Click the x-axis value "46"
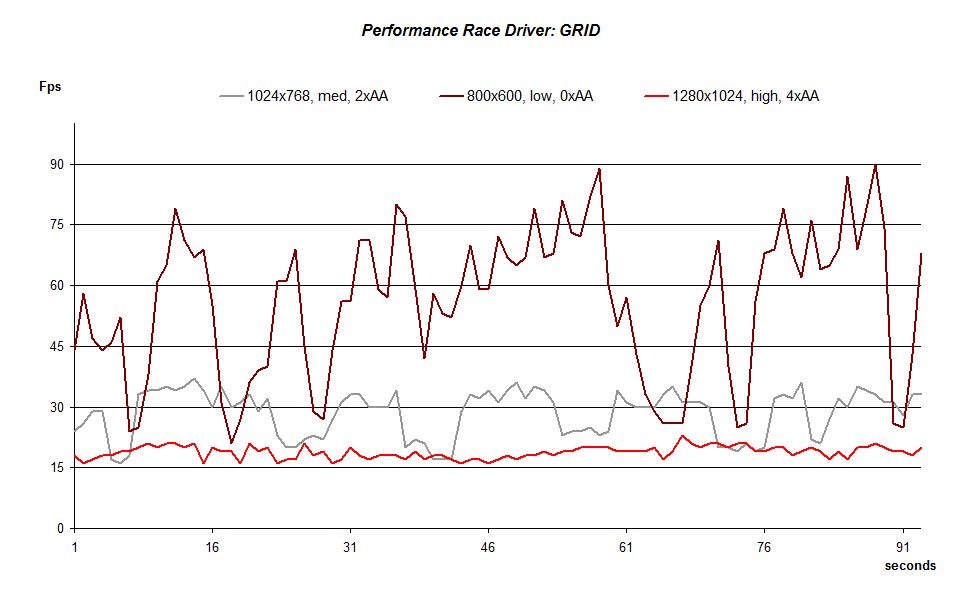This screenshot has width=965, height=597. 488,548
